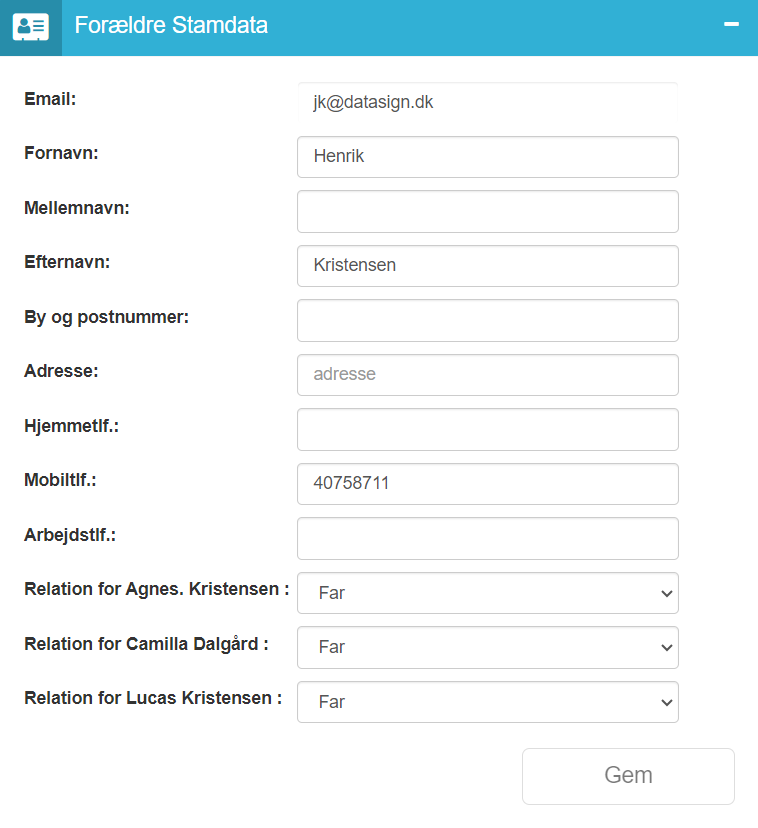Select the Efternavn field with Kristensen
This screenshot has width=758, height=828.
(x=487, y=266)
